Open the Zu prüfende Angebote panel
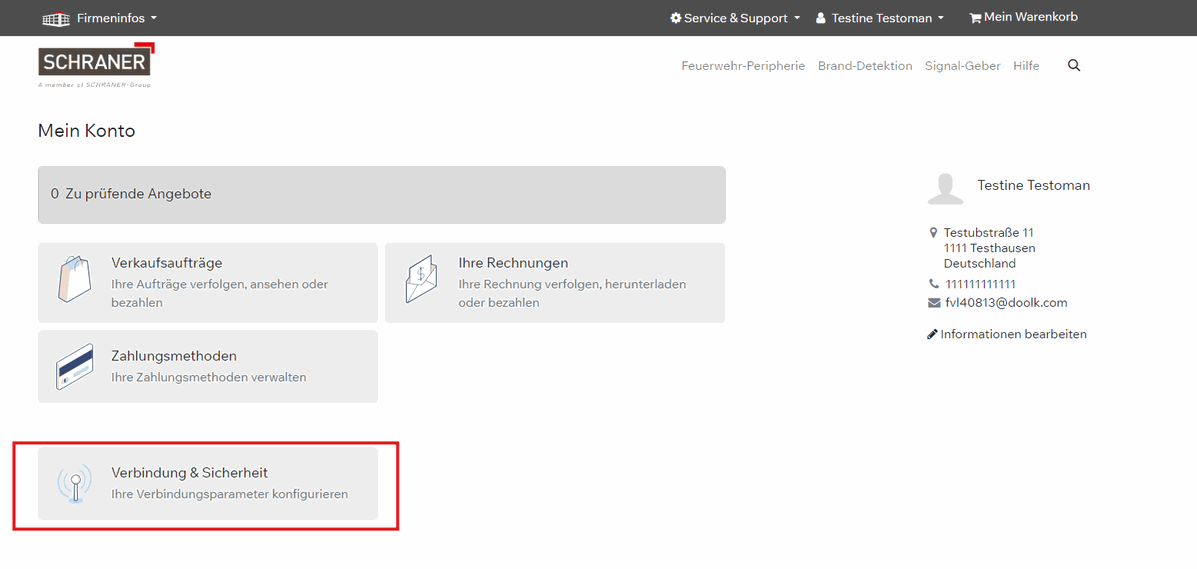1197x569 pixels. click(x=381, y=194)
